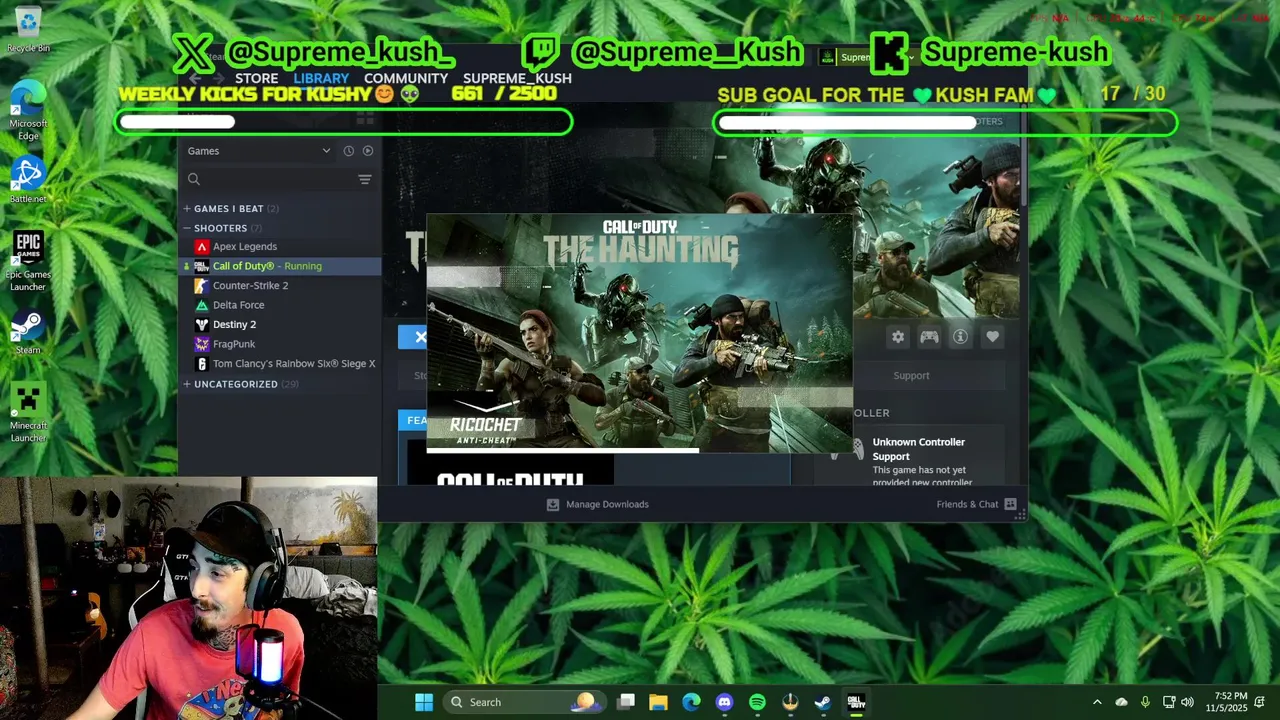Click the Manage Downloads link

tap(607, 505)
